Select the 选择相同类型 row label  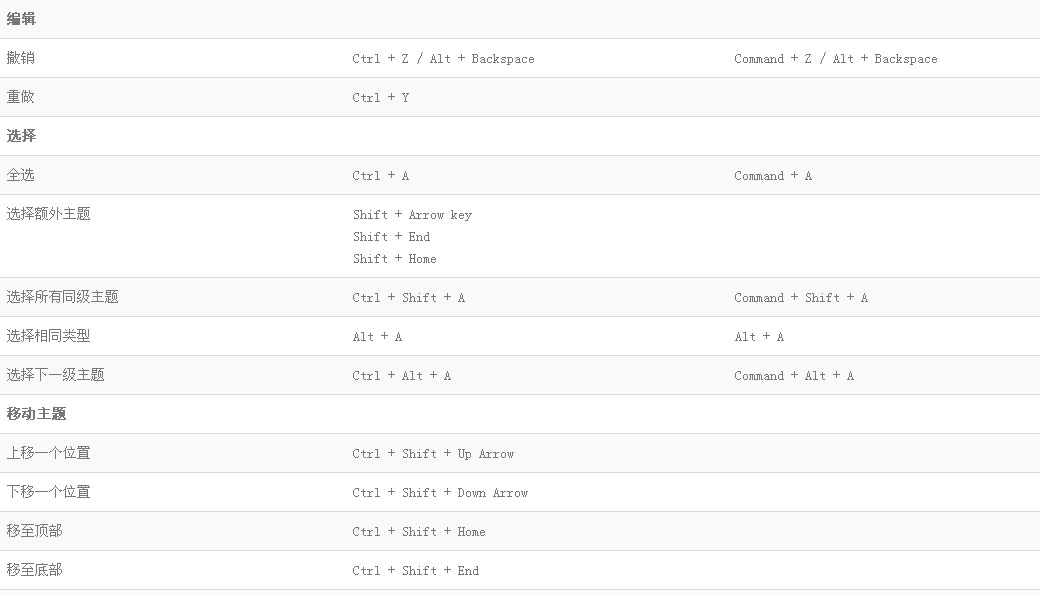(x=48, y=336)
